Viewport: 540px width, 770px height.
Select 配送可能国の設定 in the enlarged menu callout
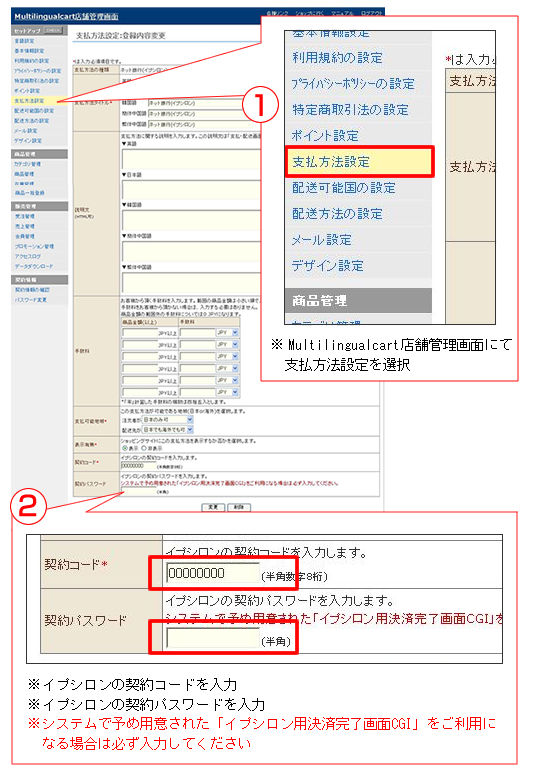(344, 188)
